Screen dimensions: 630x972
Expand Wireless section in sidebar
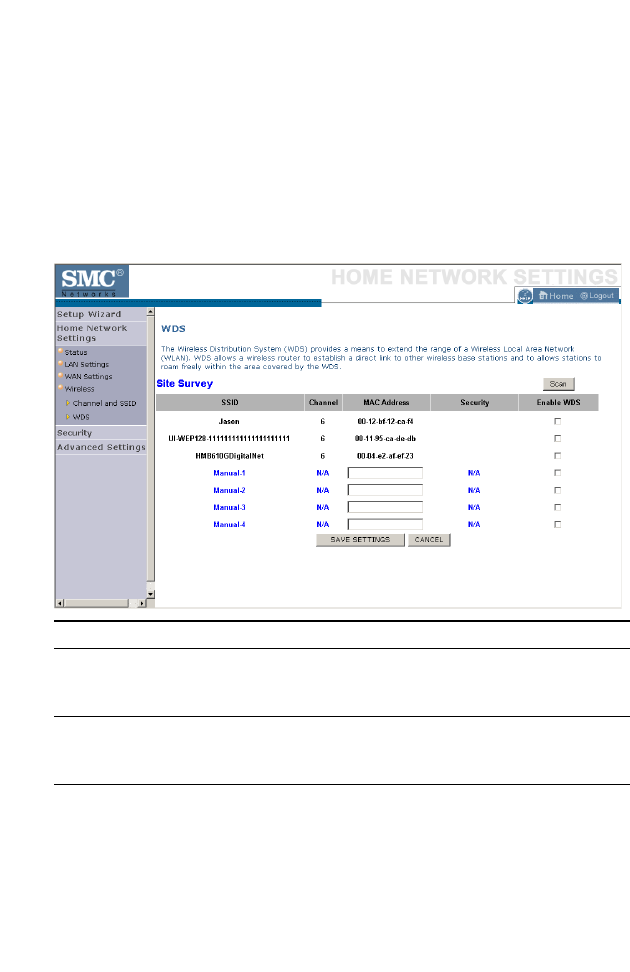79,389
